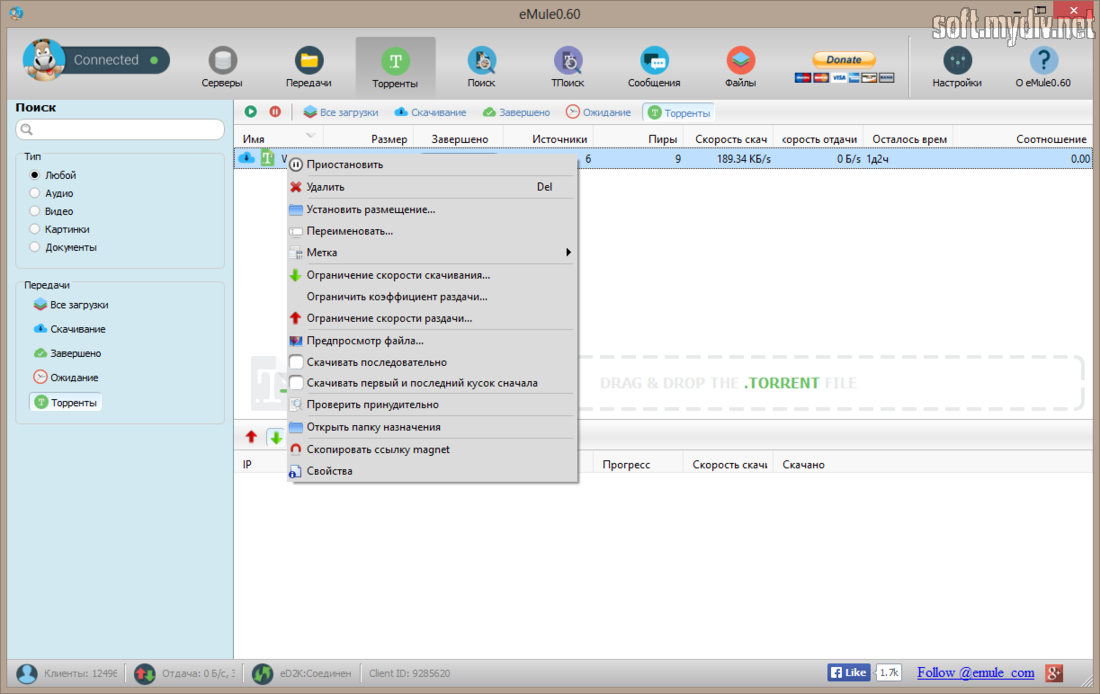Choose Проверить принудительно menu item

click(x=432, y=404)
